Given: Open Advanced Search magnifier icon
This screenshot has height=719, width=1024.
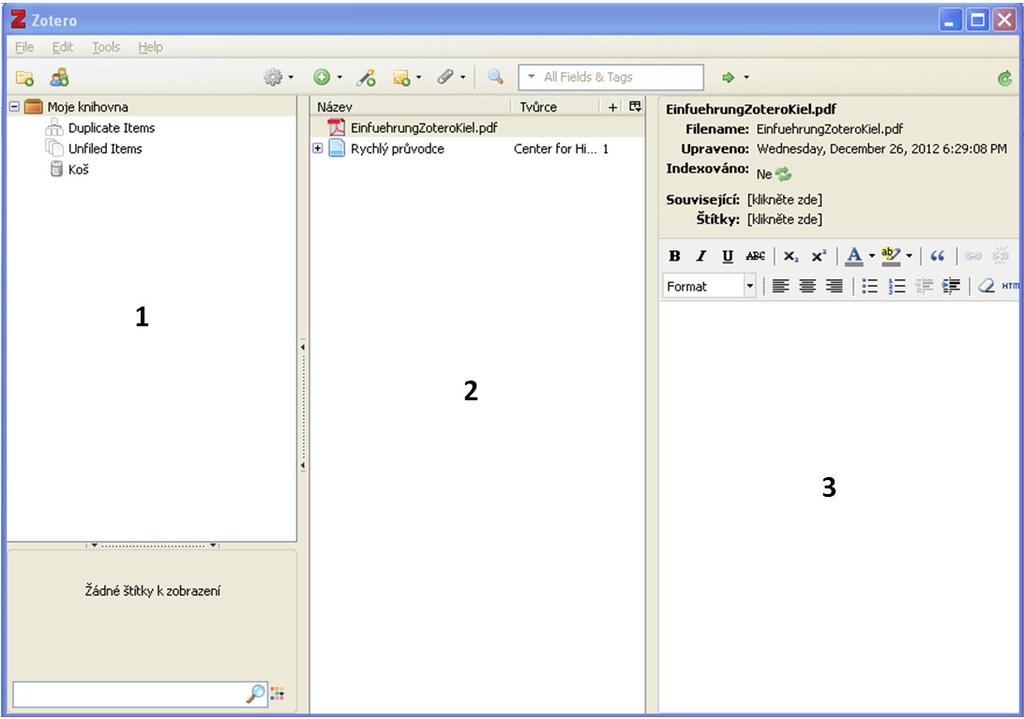Looking at the screenshot, I should [x=496, y=76].
